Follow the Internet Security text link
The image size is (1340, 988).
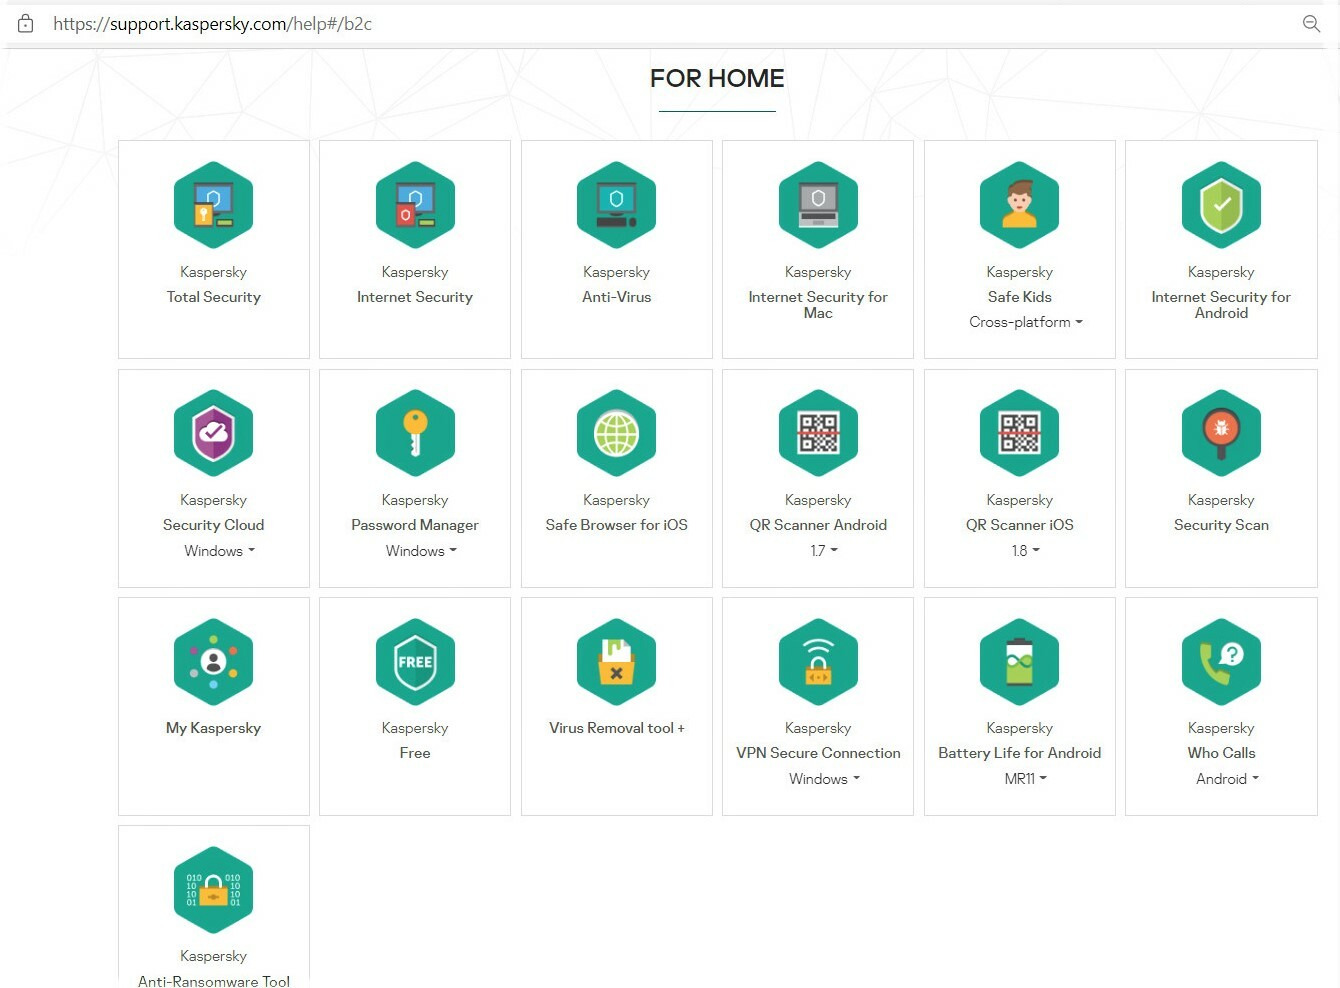pyautogui.click(x=415, y=297)
